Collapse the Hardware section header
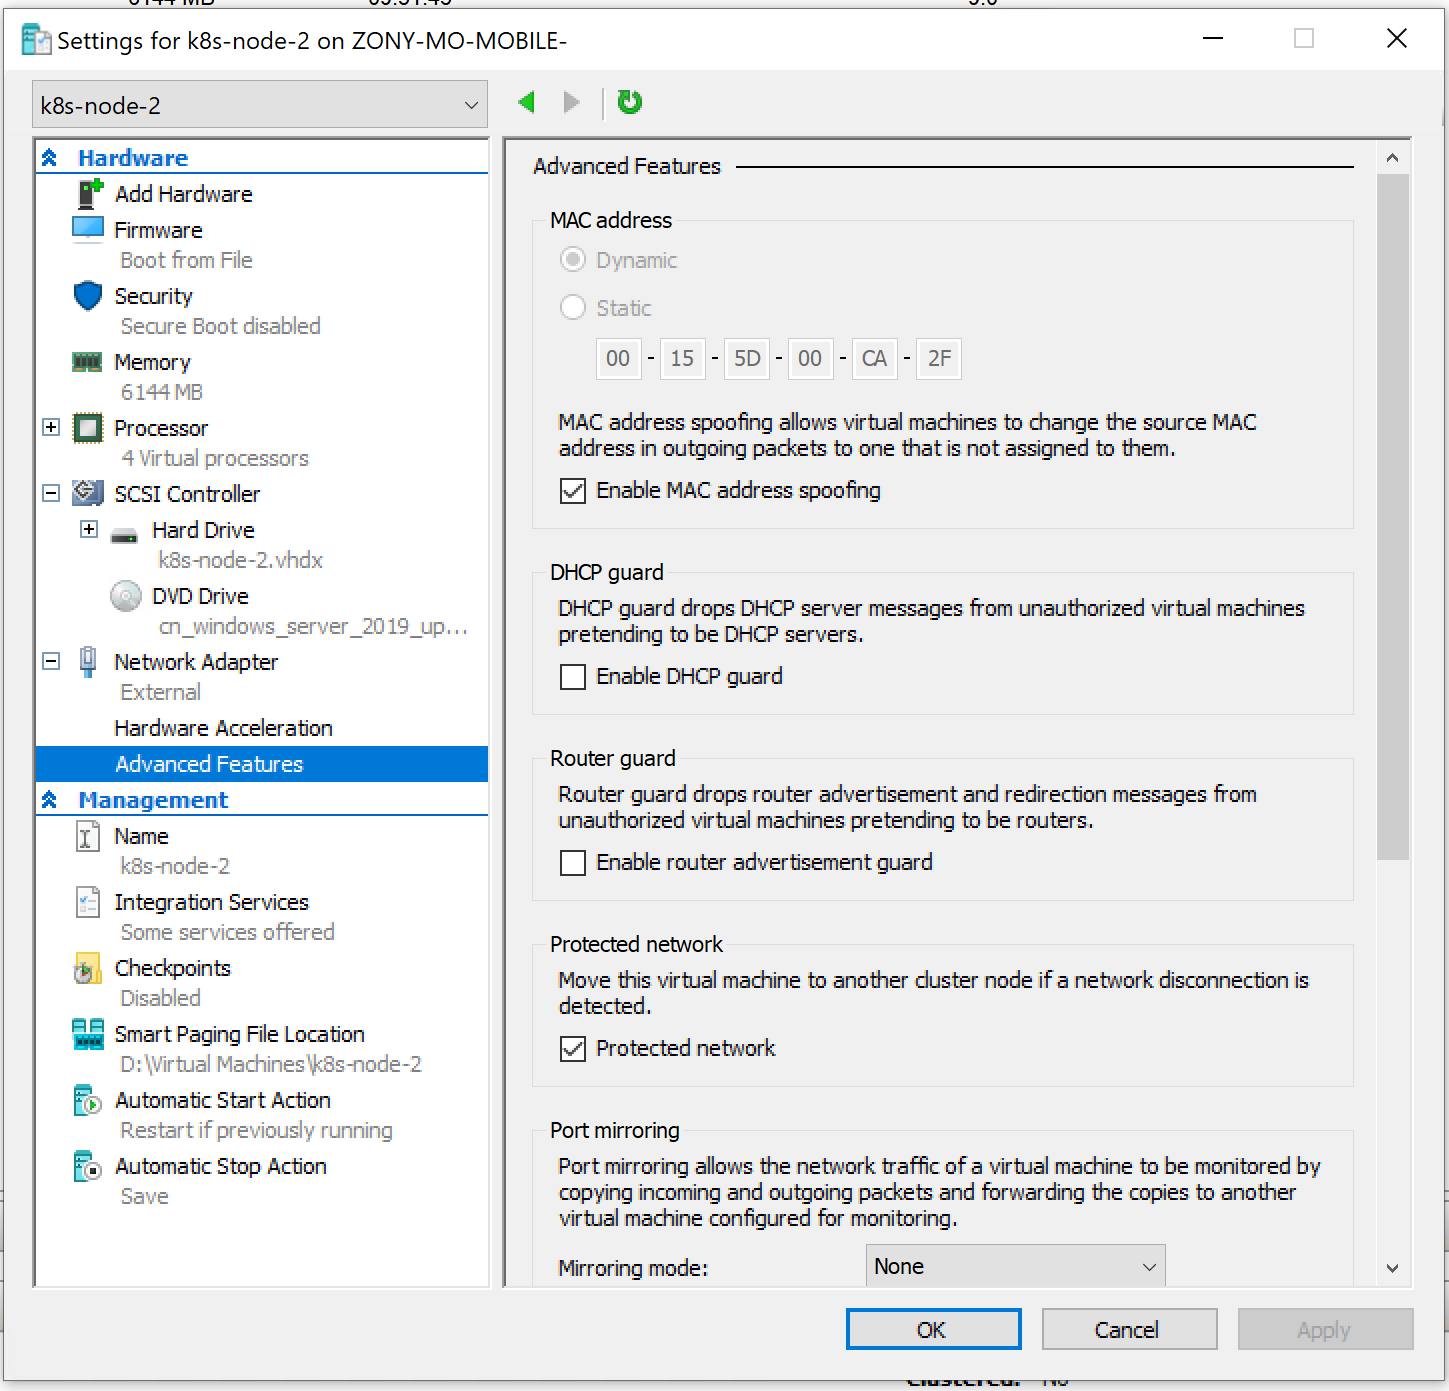Screen dimensions: 1449x1391 tap(47, 156)
